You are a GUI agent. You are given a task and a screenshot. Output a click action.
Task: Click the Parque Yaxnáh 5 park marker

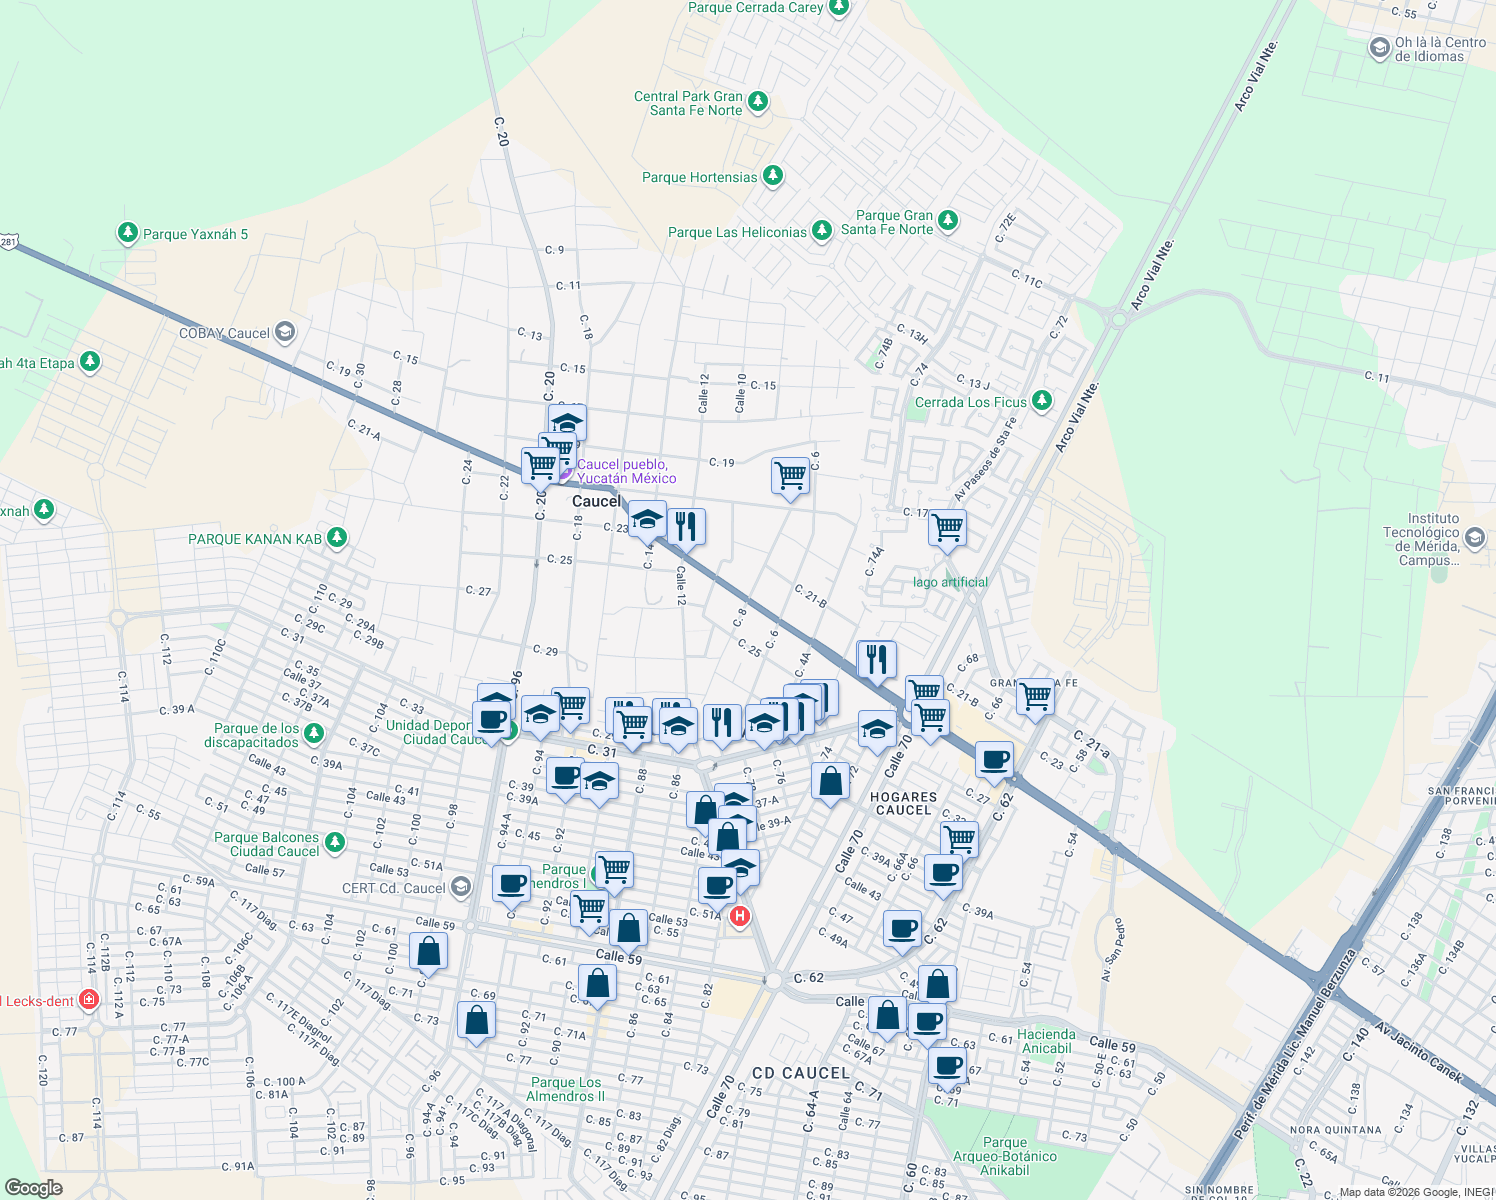tap(128, 232)
